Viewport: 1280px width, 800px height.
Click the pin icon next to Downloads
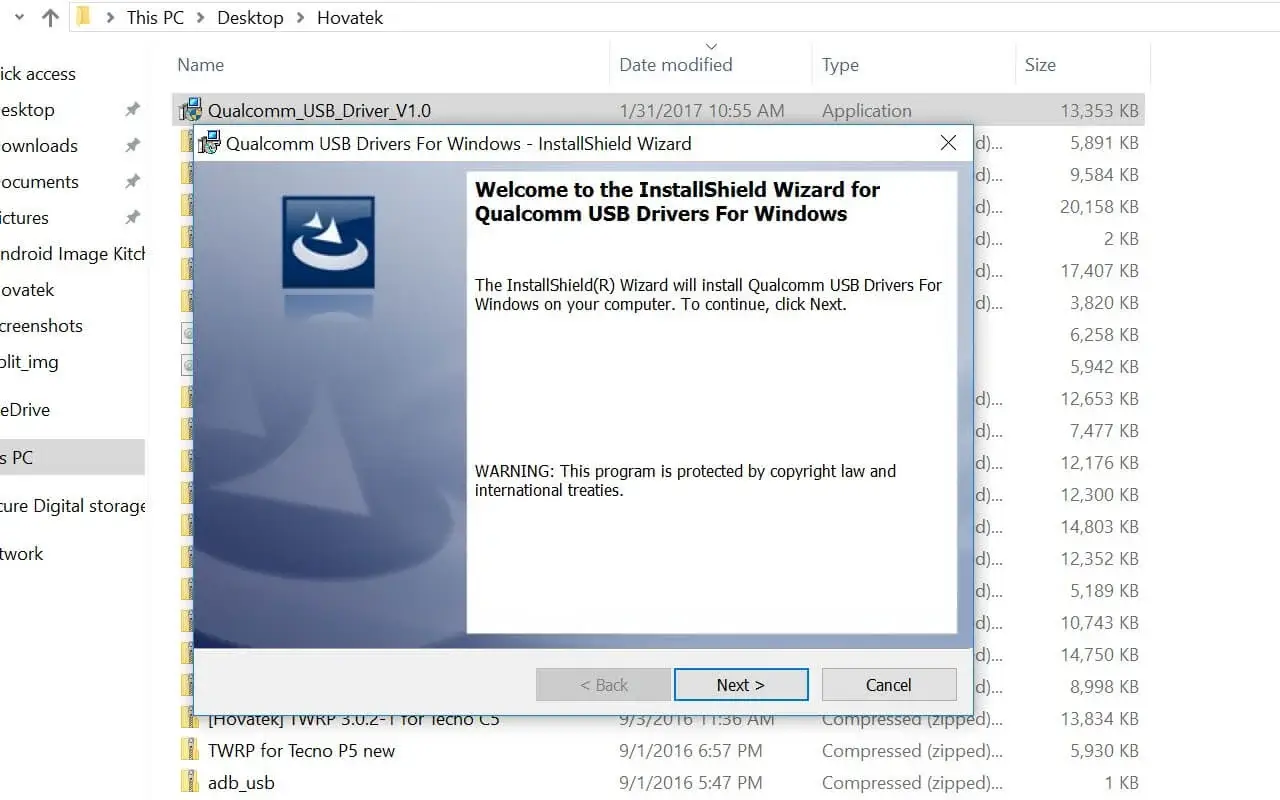point(131,145)
